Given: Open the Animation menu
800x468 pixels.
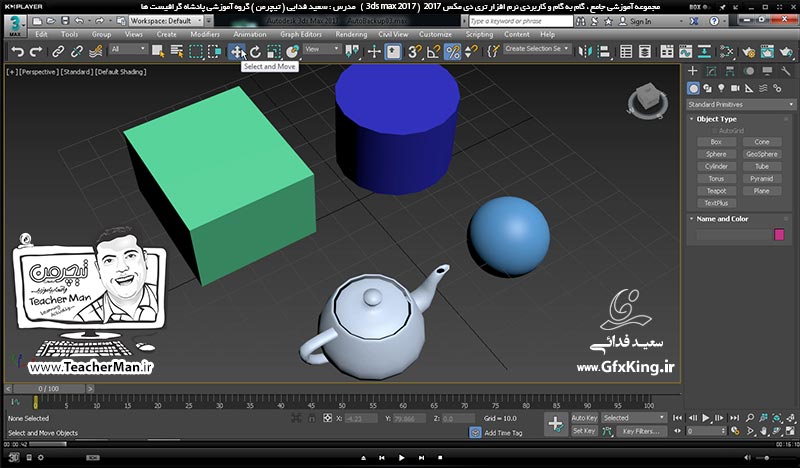Looking at the screenshot, I should (x=250, y=34).
